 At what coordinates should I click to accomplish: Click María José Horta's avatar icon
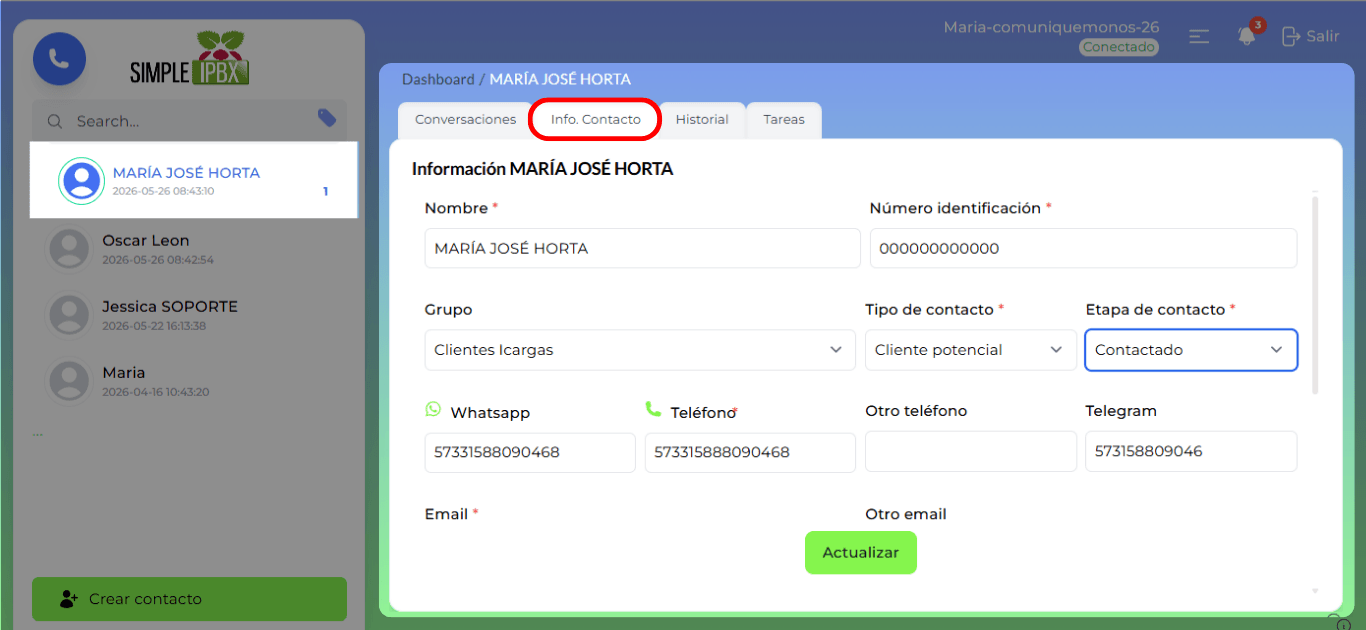[81, 181]
